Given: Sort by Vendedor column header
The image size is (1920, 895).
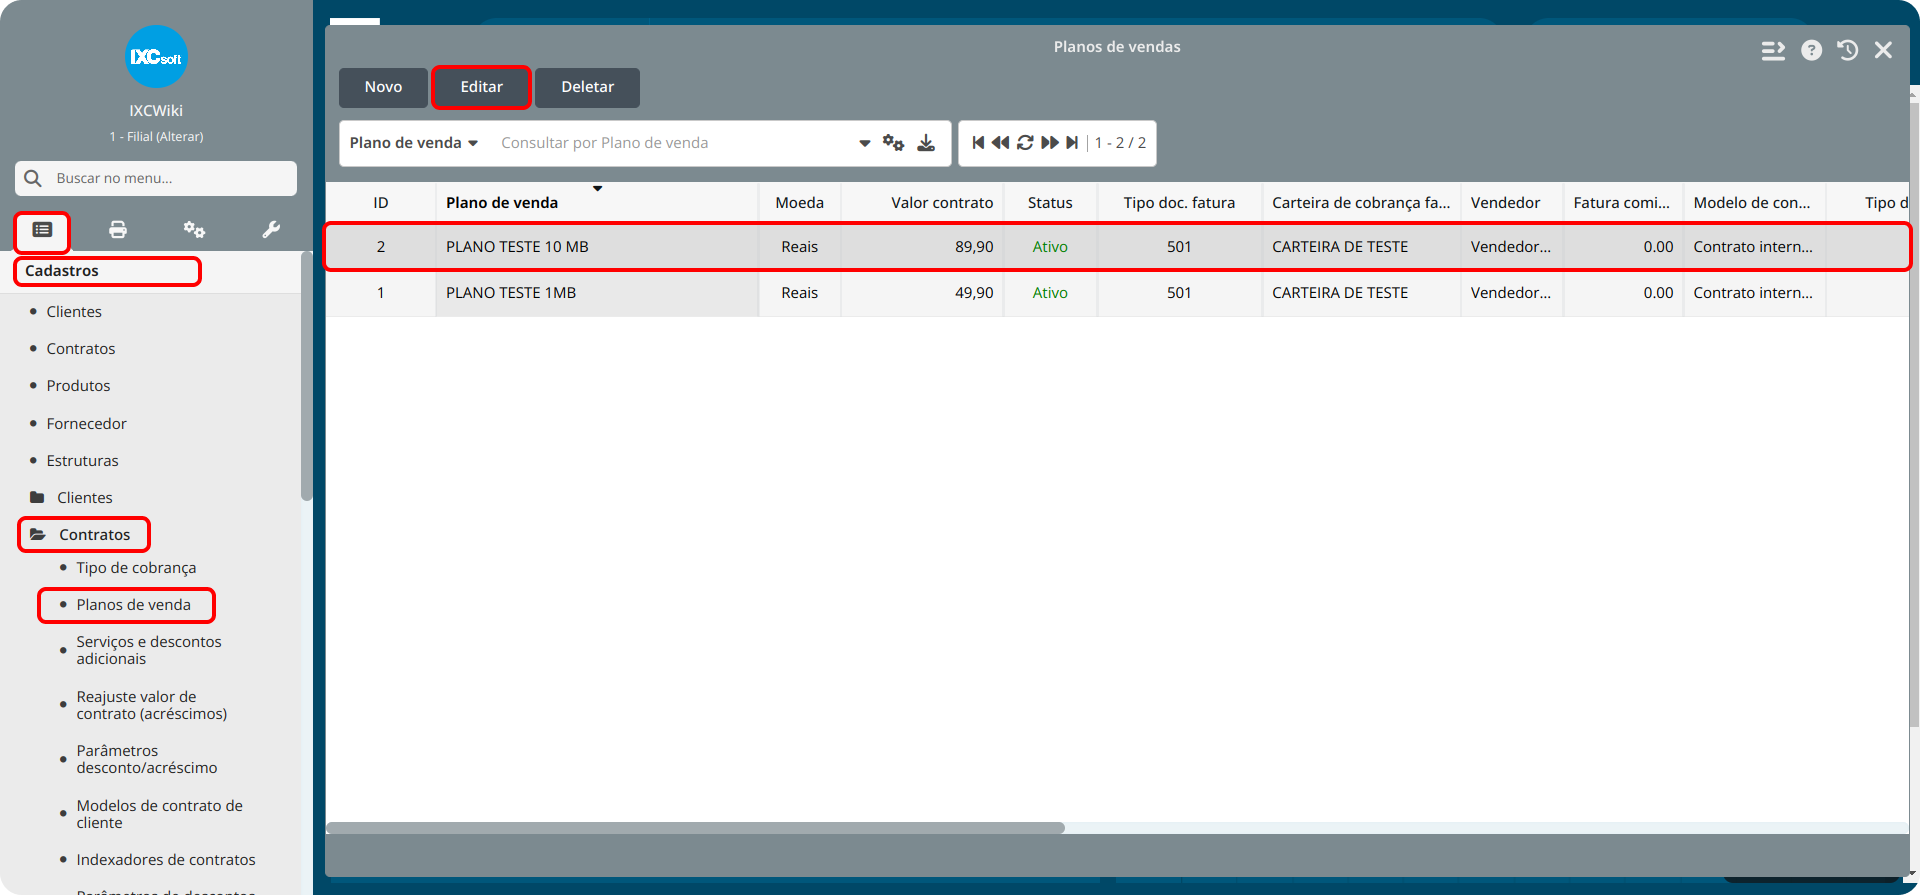Looking at the screenshot, I should (1511, 203).
